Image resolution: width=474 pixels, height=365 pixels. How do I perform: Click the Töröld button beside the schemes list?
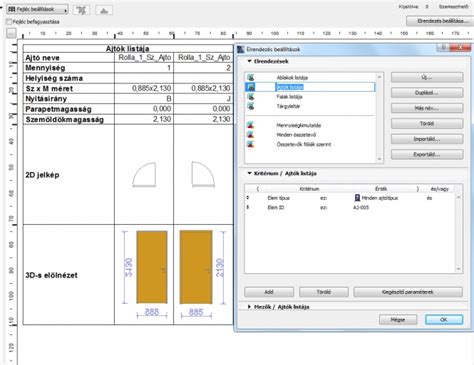(x=427, y=124)
